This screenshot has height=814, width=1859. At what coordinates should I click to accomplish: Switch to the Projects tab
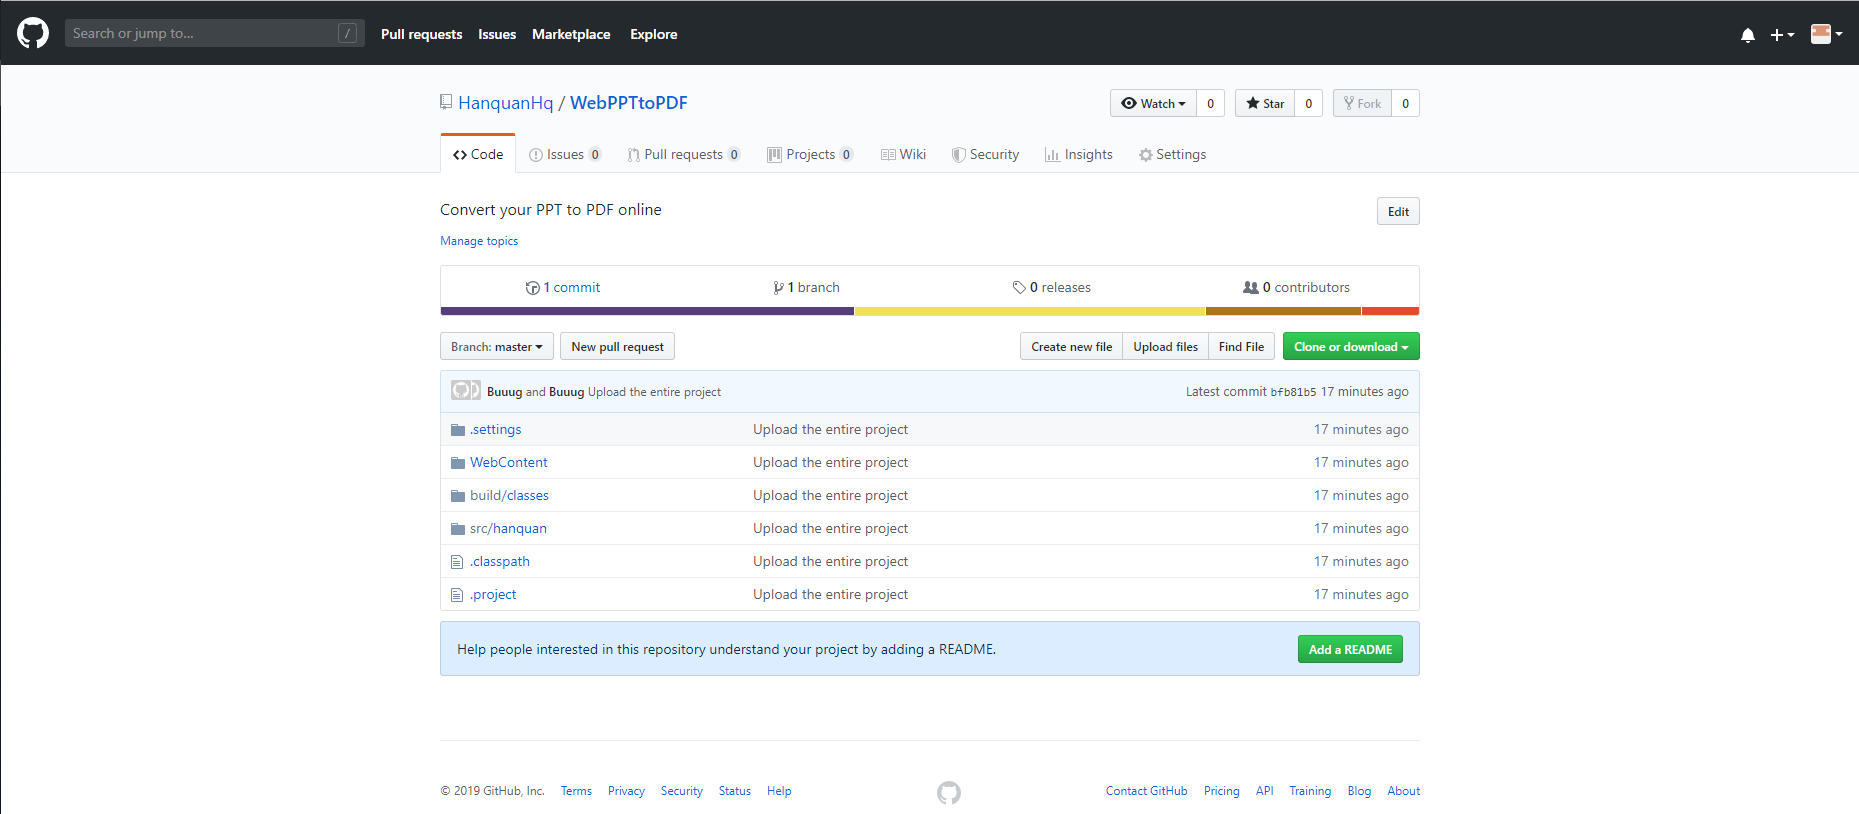[810, 154]
